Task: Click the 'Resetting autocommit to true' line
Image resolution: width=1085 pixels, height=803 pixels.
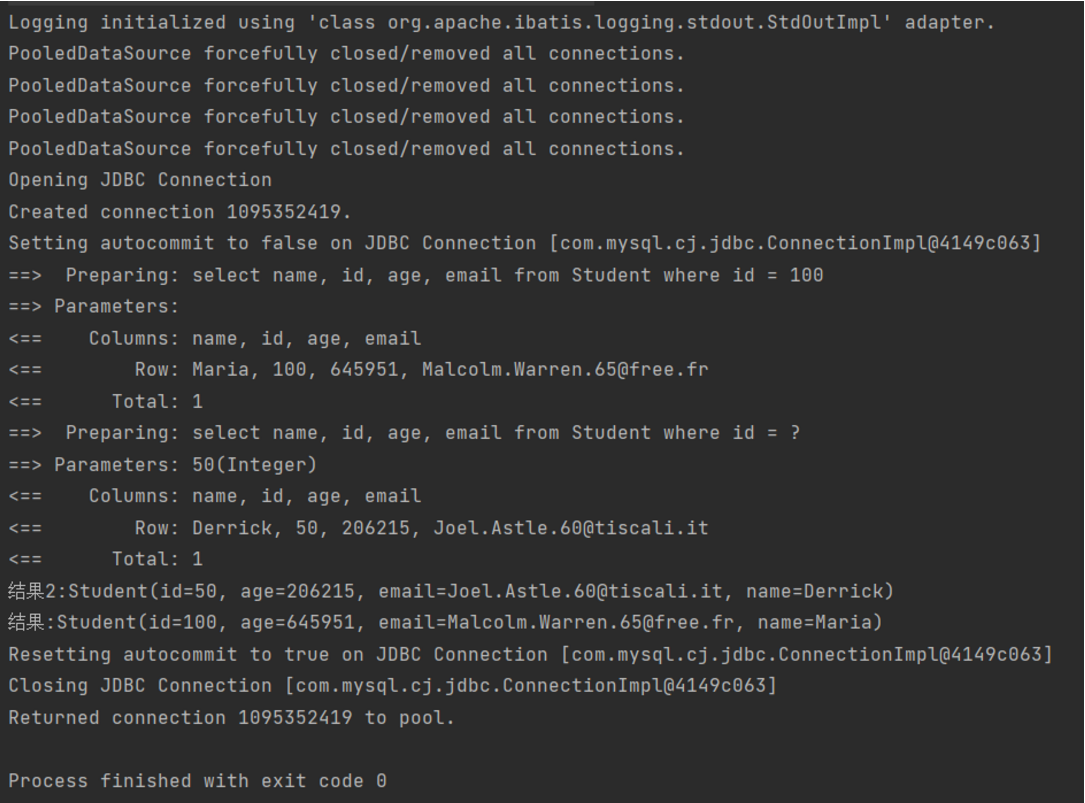Action: (530, 655)
